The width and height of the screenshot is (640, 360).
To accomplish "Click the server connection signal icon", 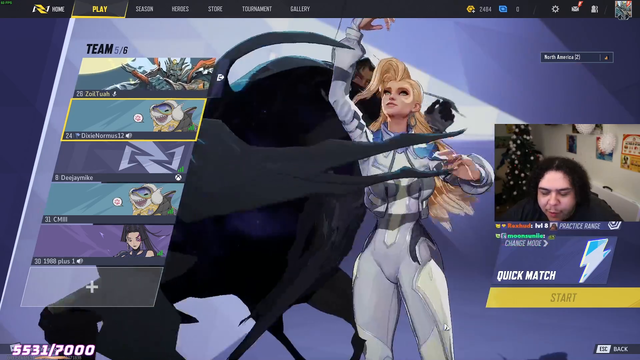I will (606, 58).
